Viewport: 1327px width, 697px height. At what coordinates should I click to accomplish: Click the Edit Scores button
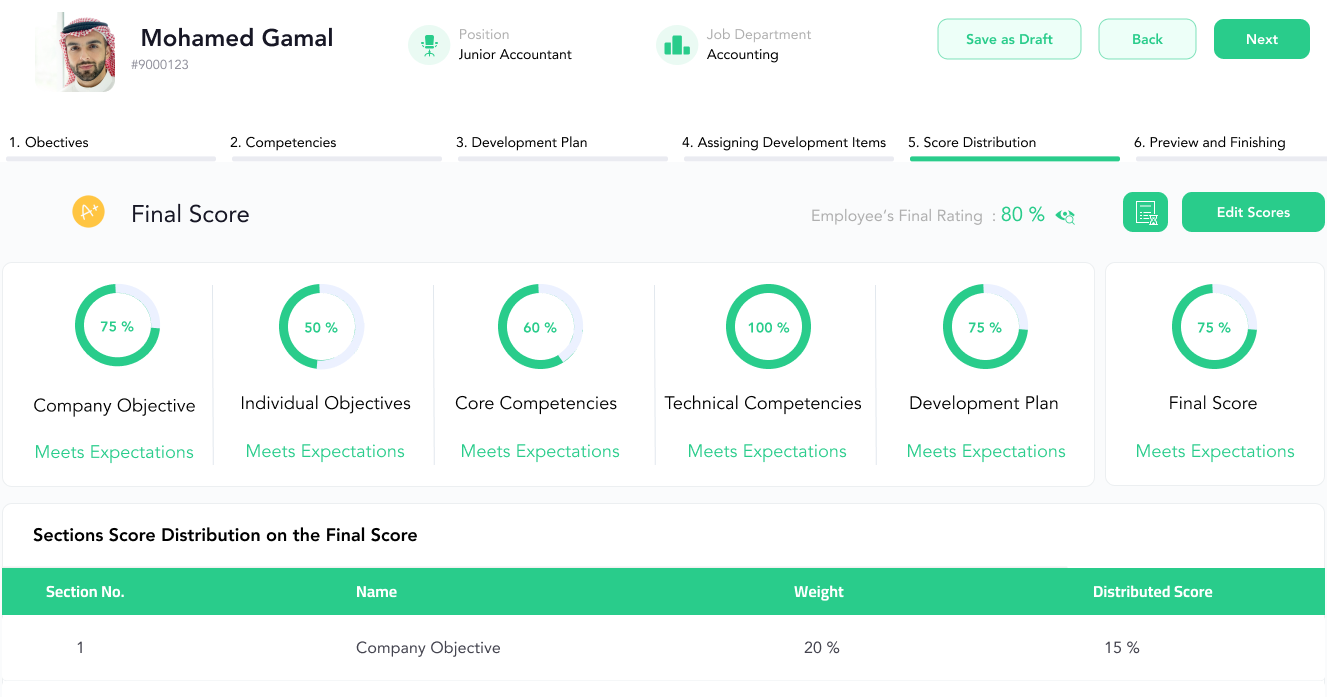[1253, 212]
